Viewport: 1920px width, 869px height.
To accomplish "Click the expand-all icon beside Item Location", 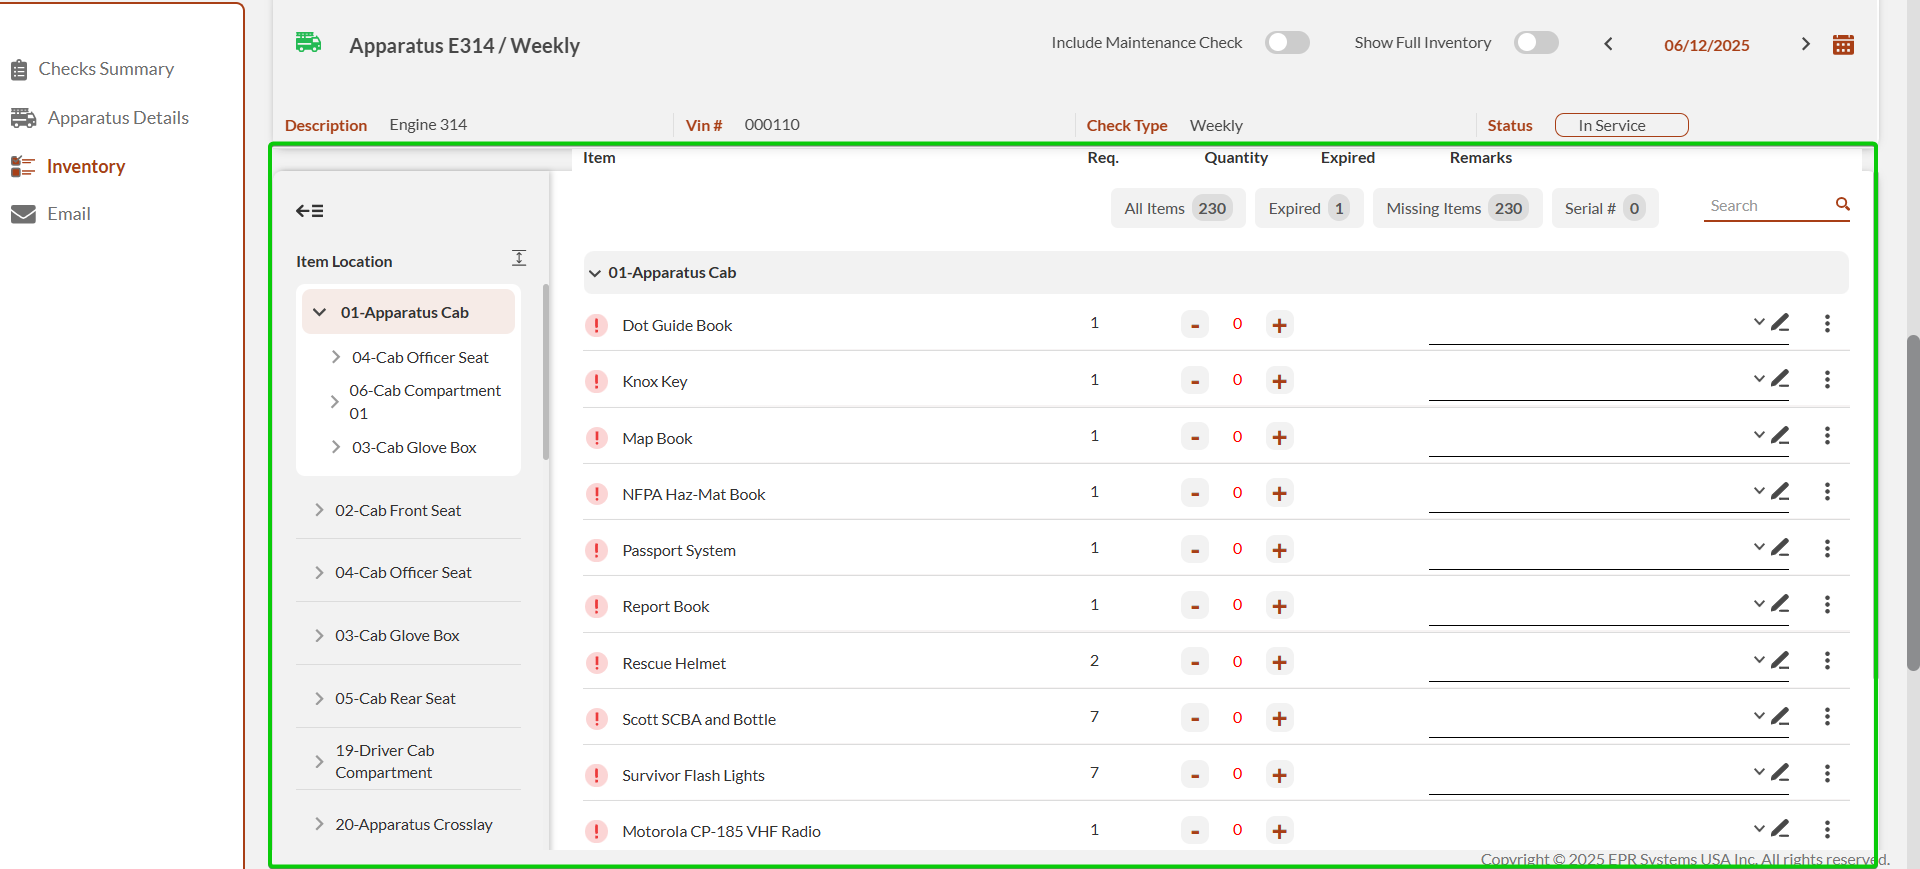I will (519, 258).
